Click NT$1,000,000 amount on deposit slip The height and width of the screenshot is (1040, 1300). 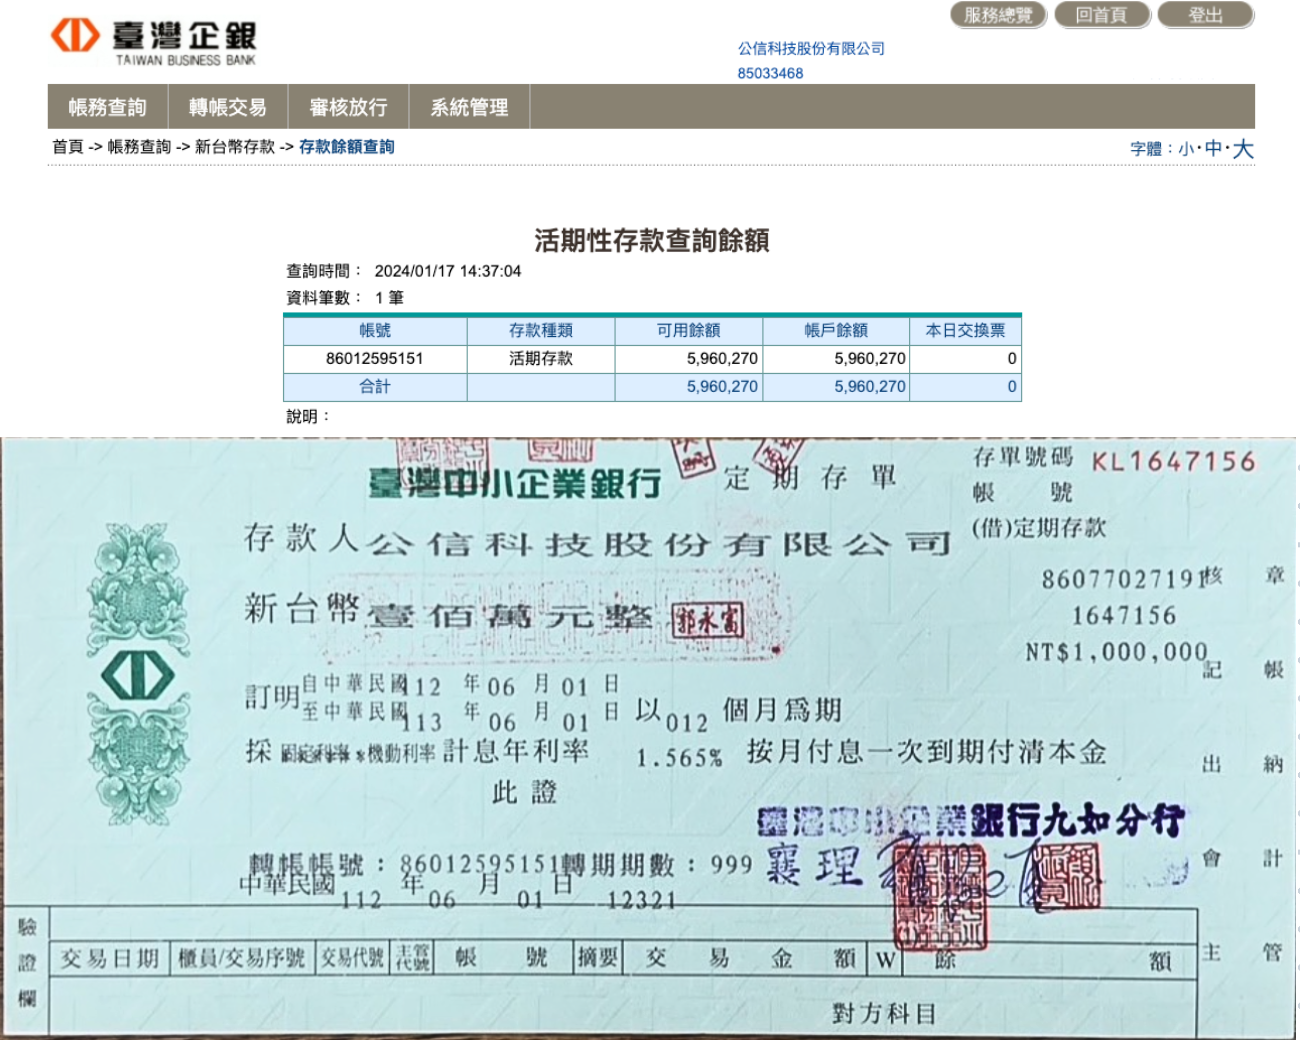(x=1117, y=652)
